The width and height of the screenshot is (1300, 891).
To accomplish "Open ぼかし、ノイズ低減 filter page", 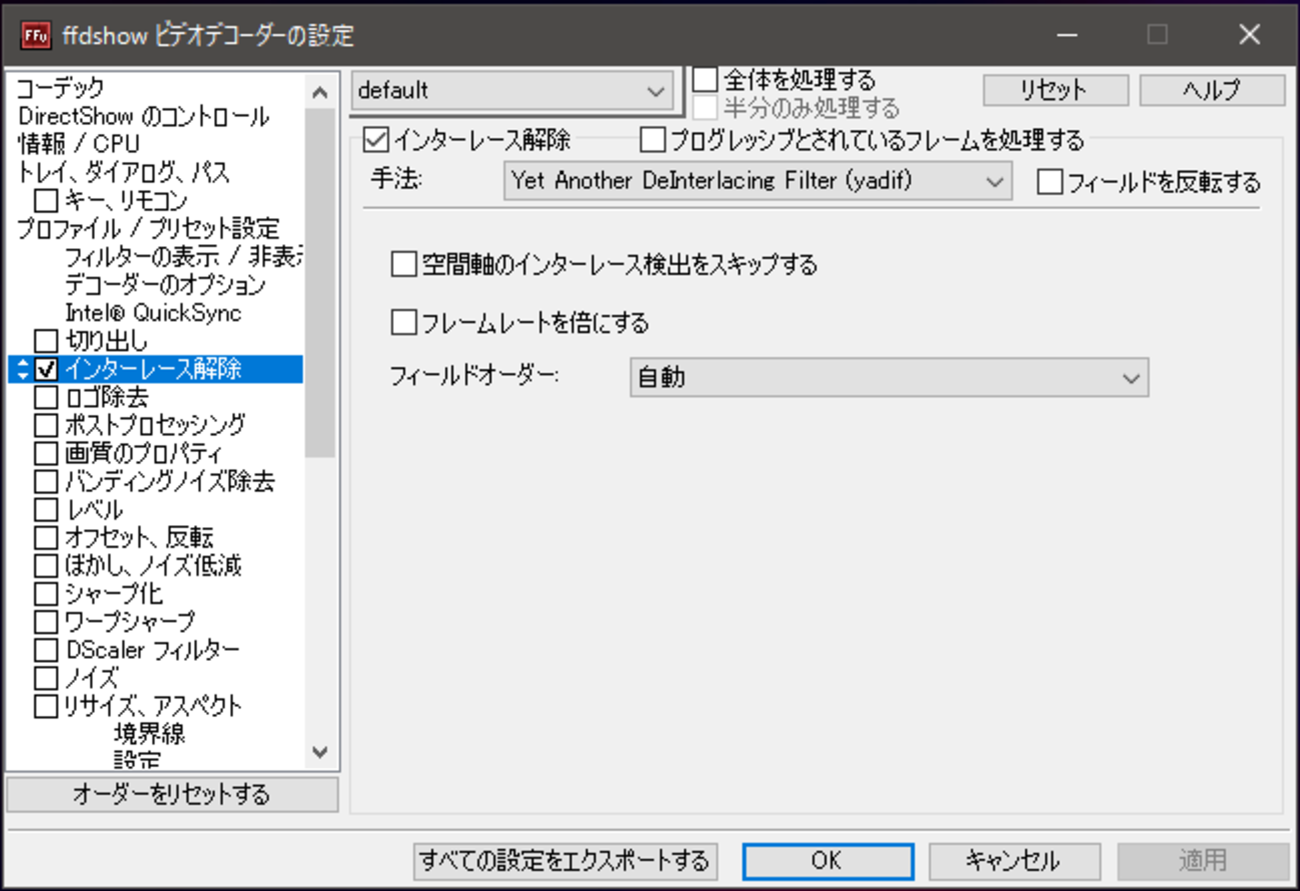I will pos(153,565).
